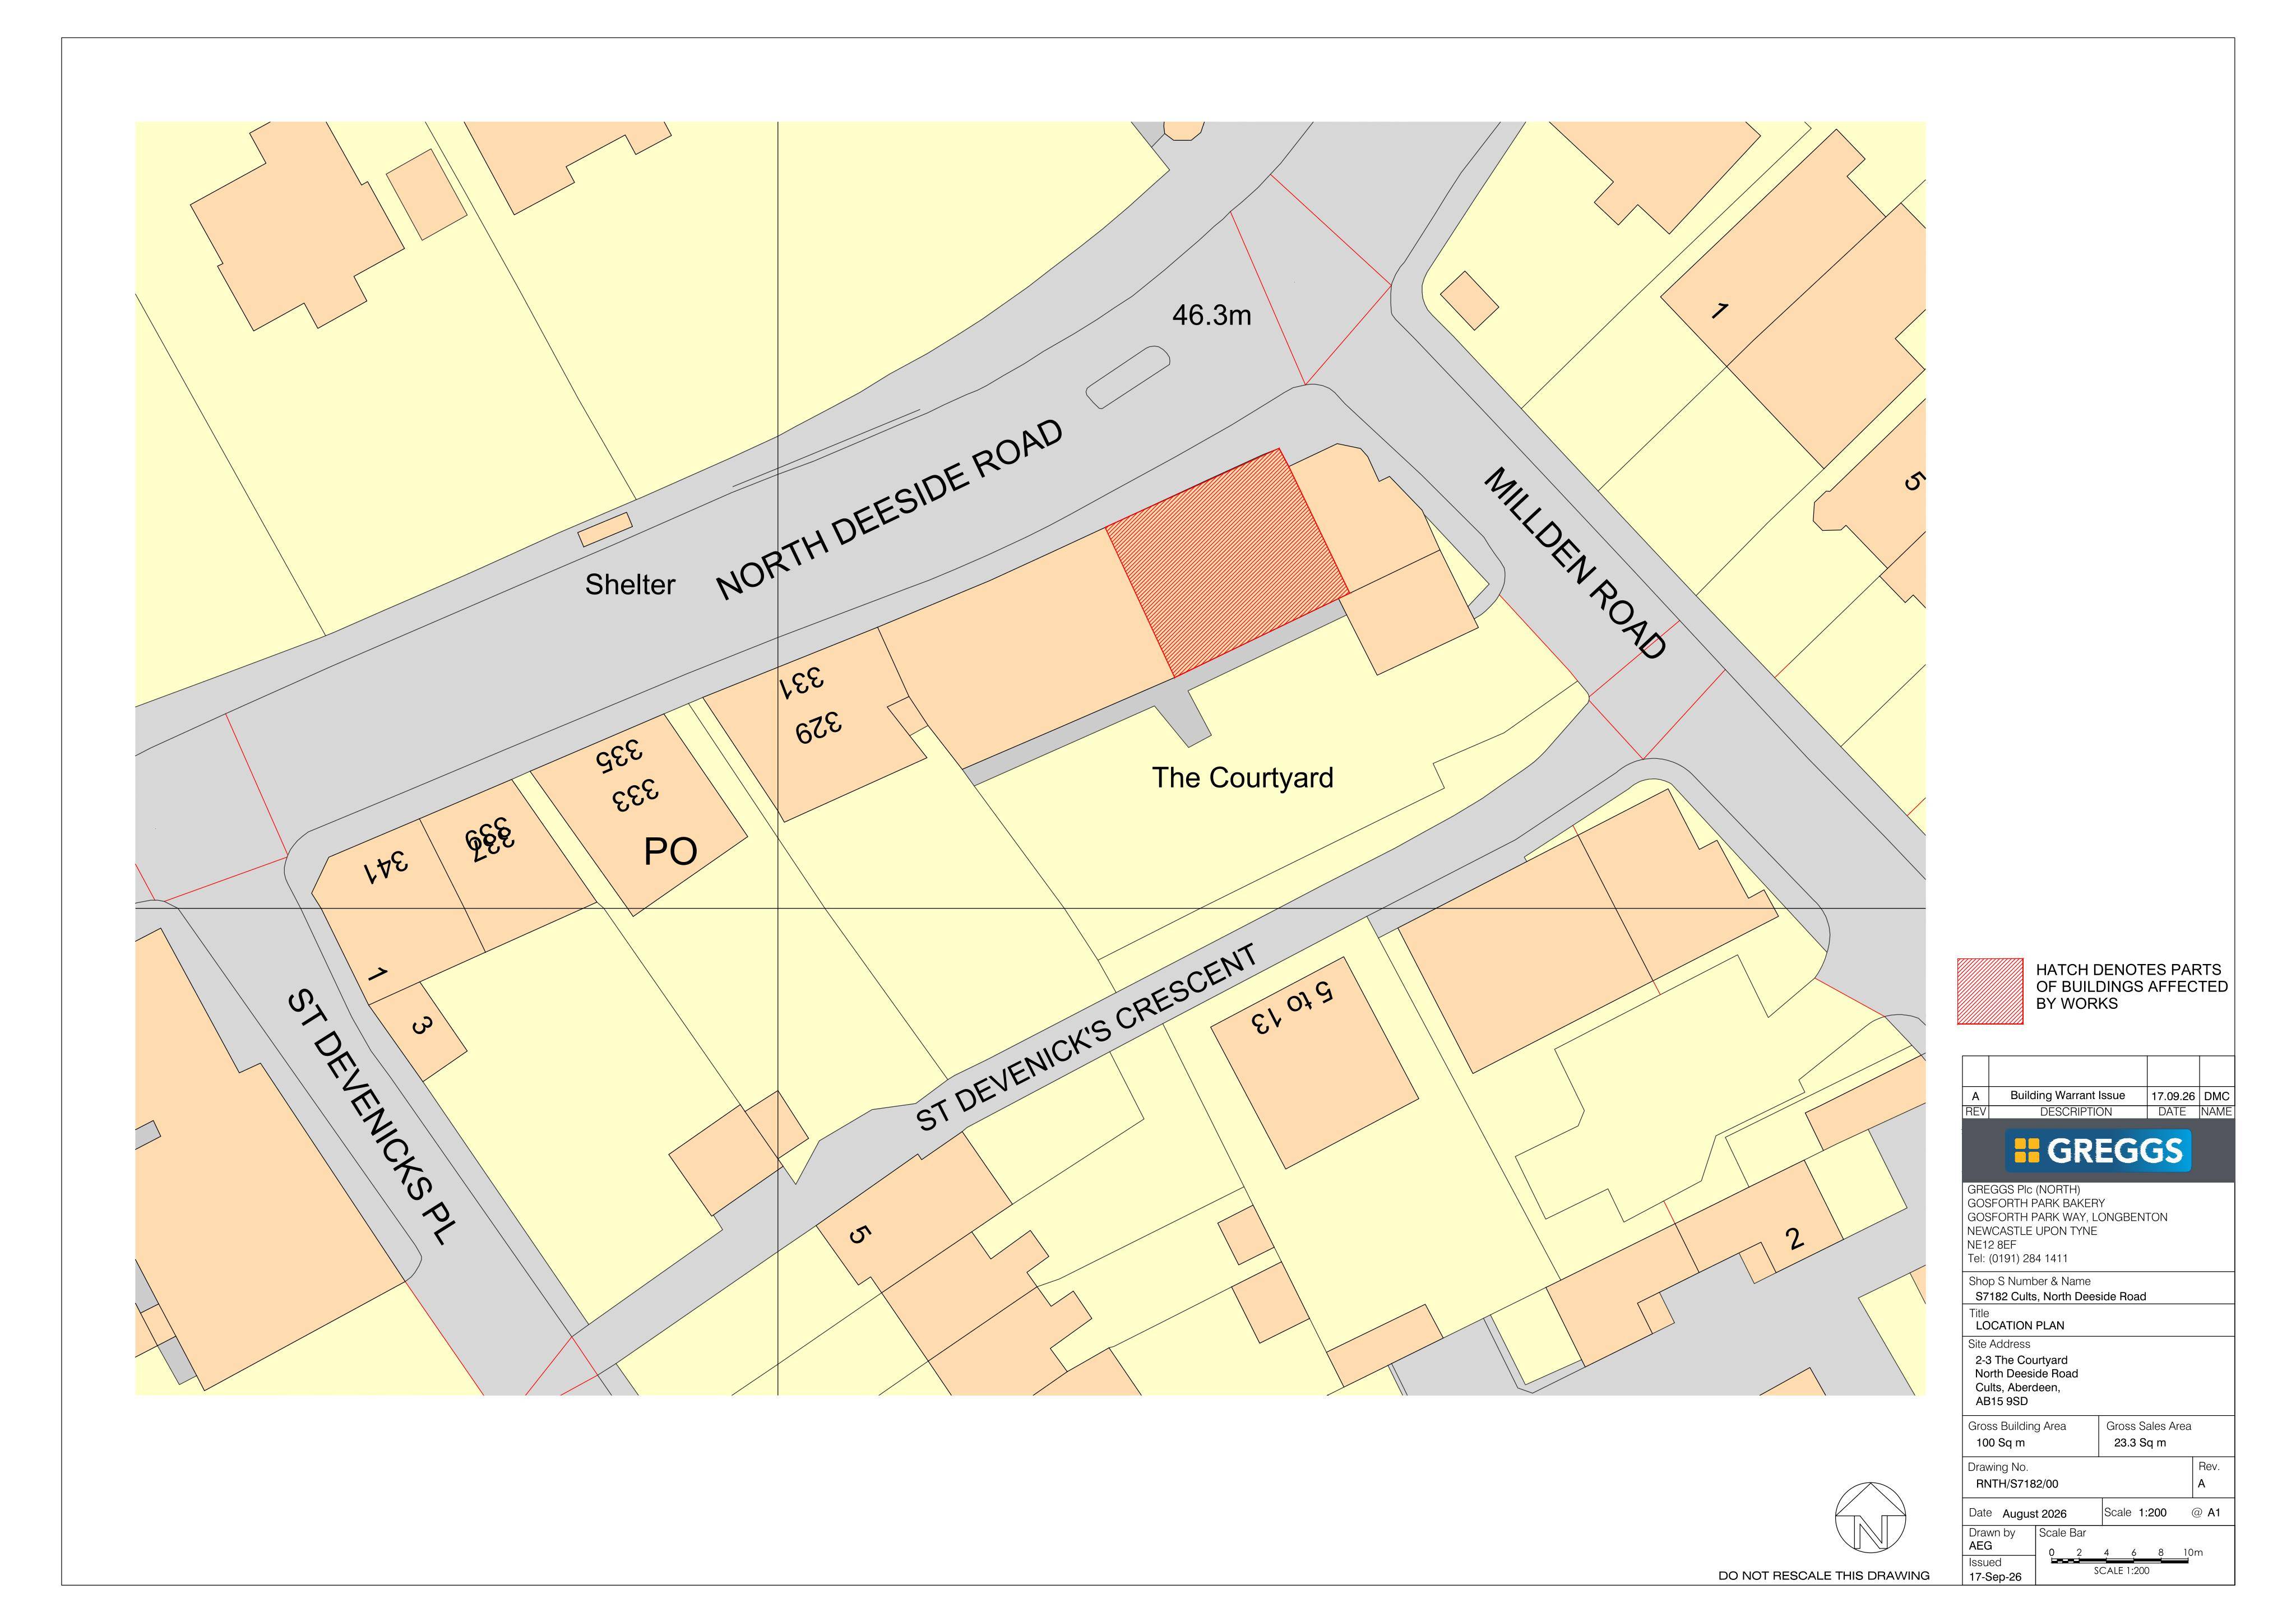The height and width of the screenshot is (1622, 2296).
Task: Click The Courtyard text label
Action: click(1242, 778)
